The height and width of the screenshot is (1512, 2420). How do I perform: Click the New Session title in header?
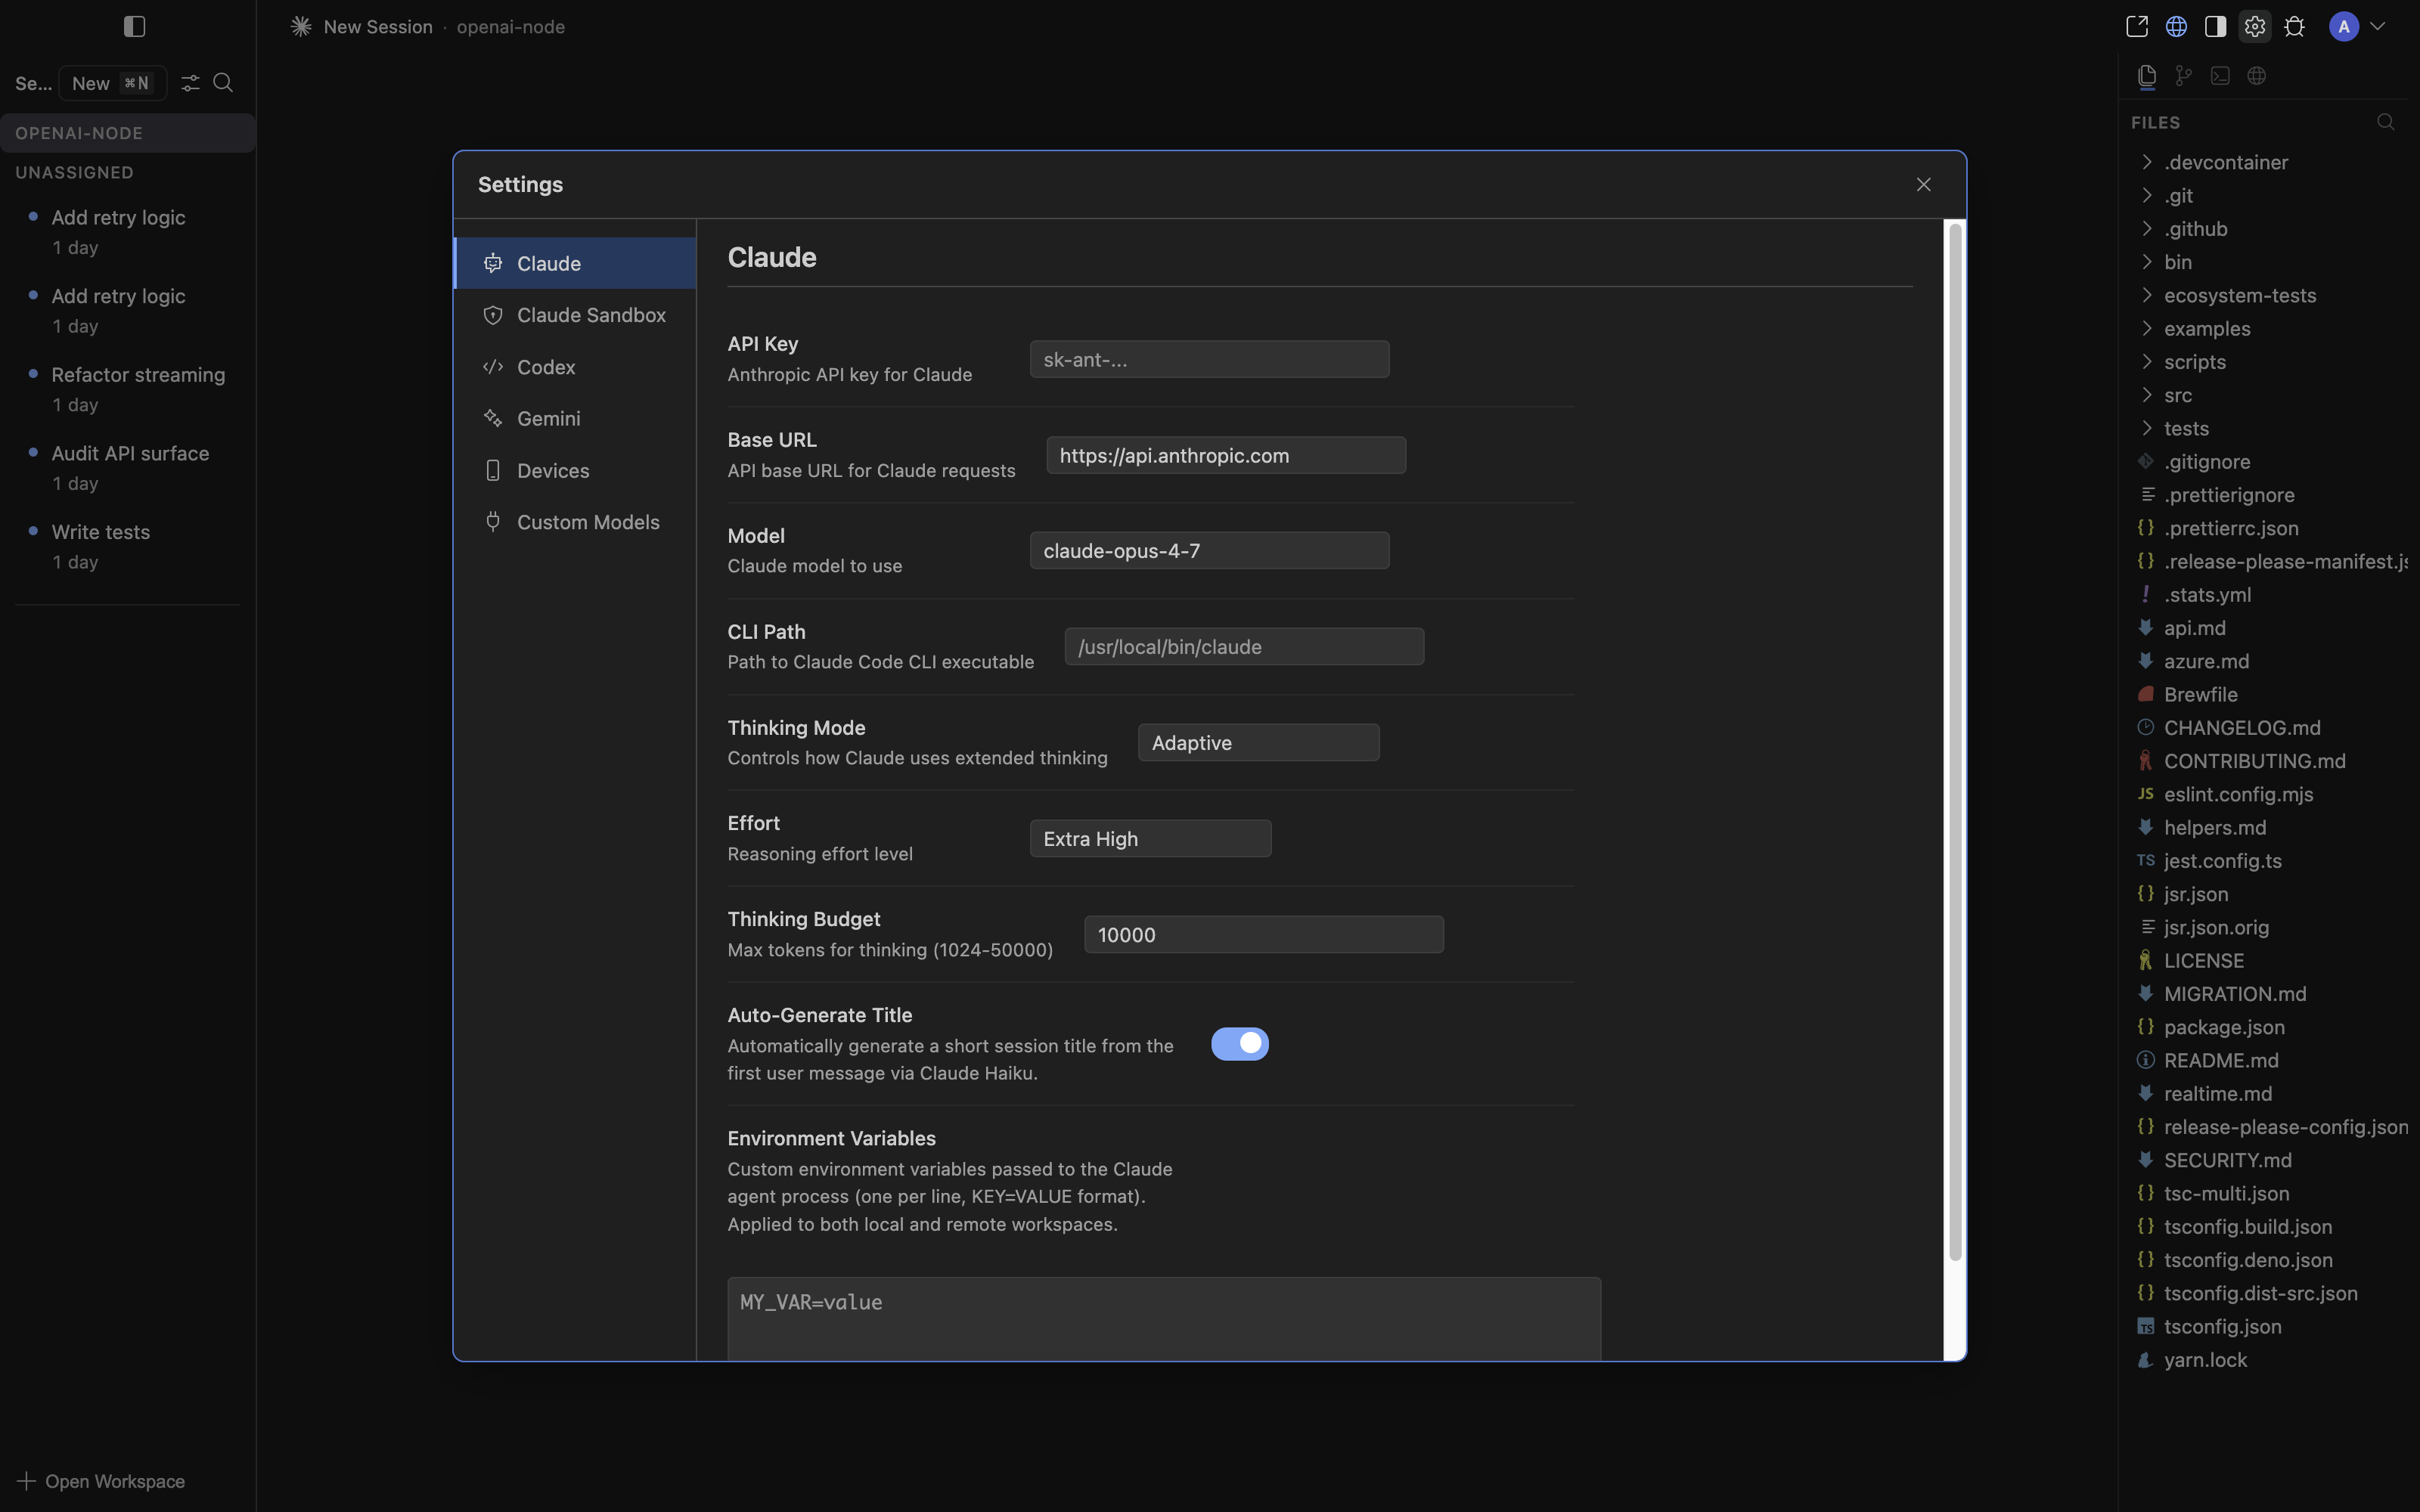click(x=378, y=27)
